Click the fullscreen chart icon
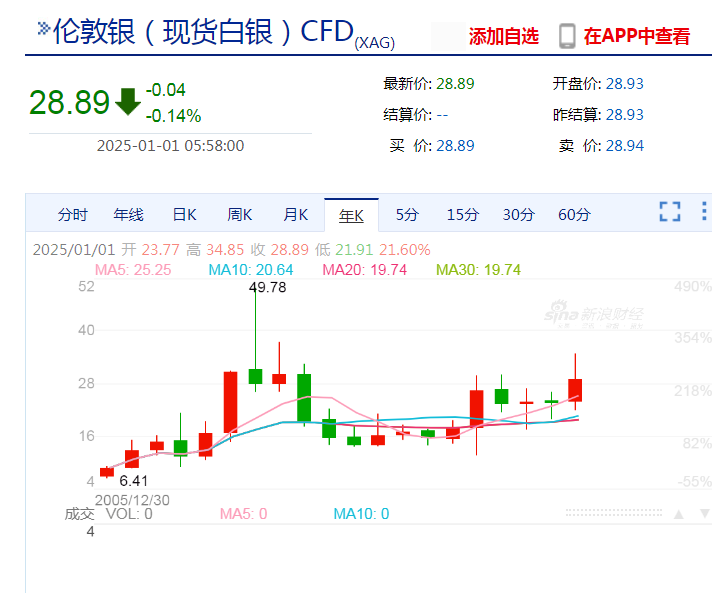This screenshot has width=712, height=593. point(669,212)
